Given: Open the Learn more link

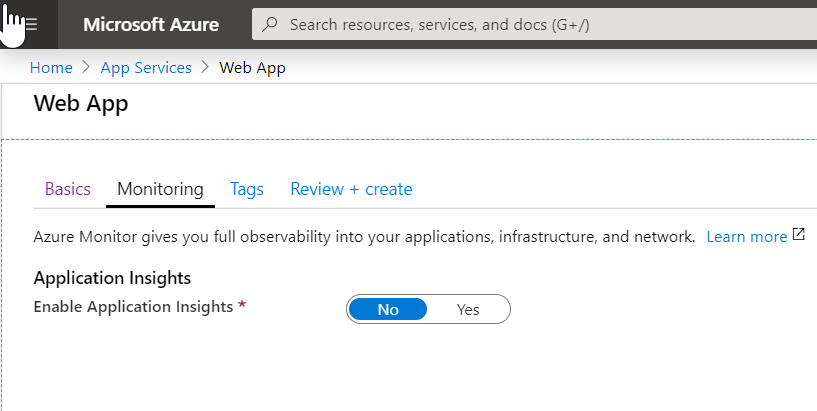Looking at the screenshot, I should click(x=746, y=237).
